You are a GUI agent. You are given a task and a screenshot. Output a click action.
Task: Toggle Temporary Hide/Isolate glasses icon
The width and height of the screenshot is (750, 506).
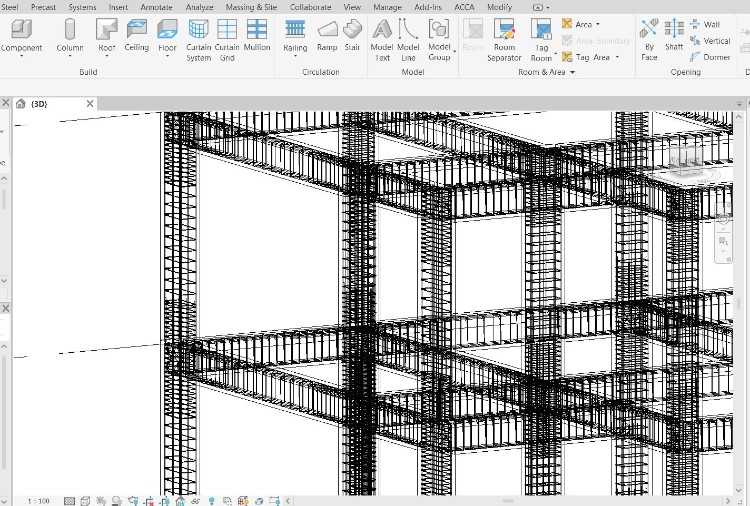195,501
